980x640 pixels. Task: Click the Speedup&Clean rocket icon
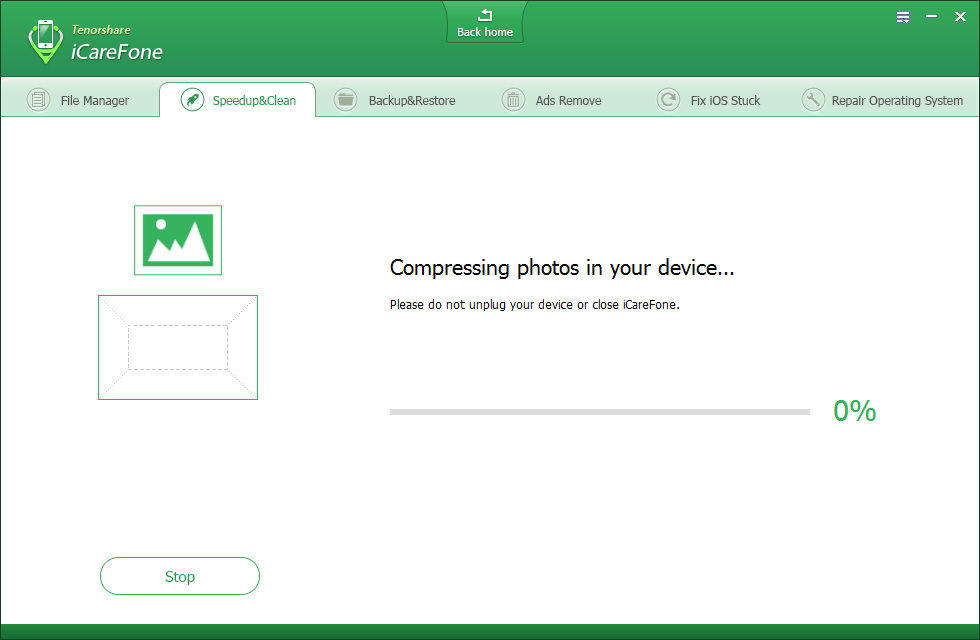pyautogui.click(x=192, y=100)
